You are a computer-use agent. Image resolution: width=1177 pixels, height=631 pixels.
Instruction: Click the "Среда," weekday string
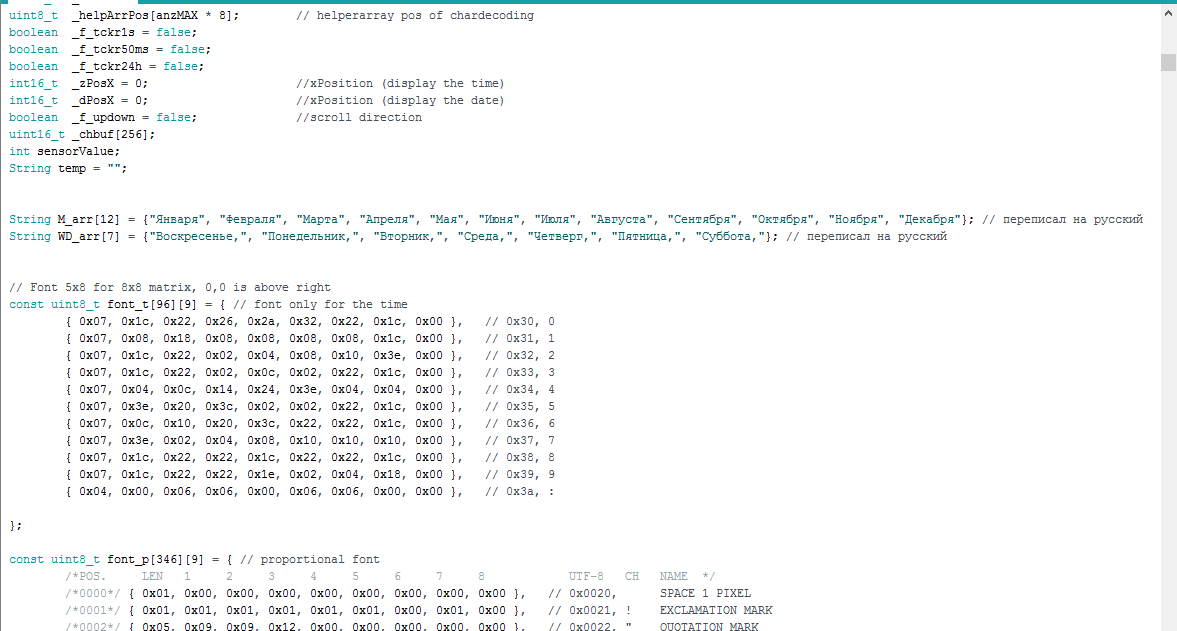(485, 237)
